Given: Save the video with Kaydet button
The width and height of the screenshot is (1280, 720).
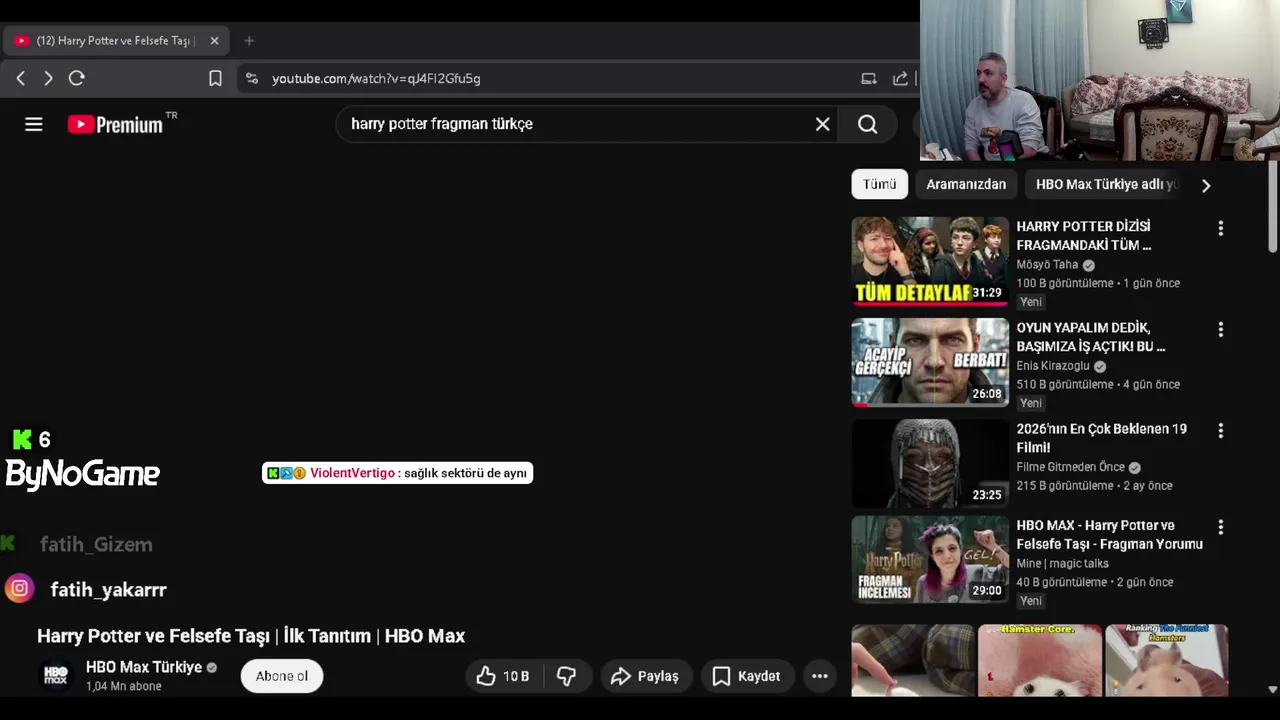Looking at the screenshot, I should coord(746,676).
